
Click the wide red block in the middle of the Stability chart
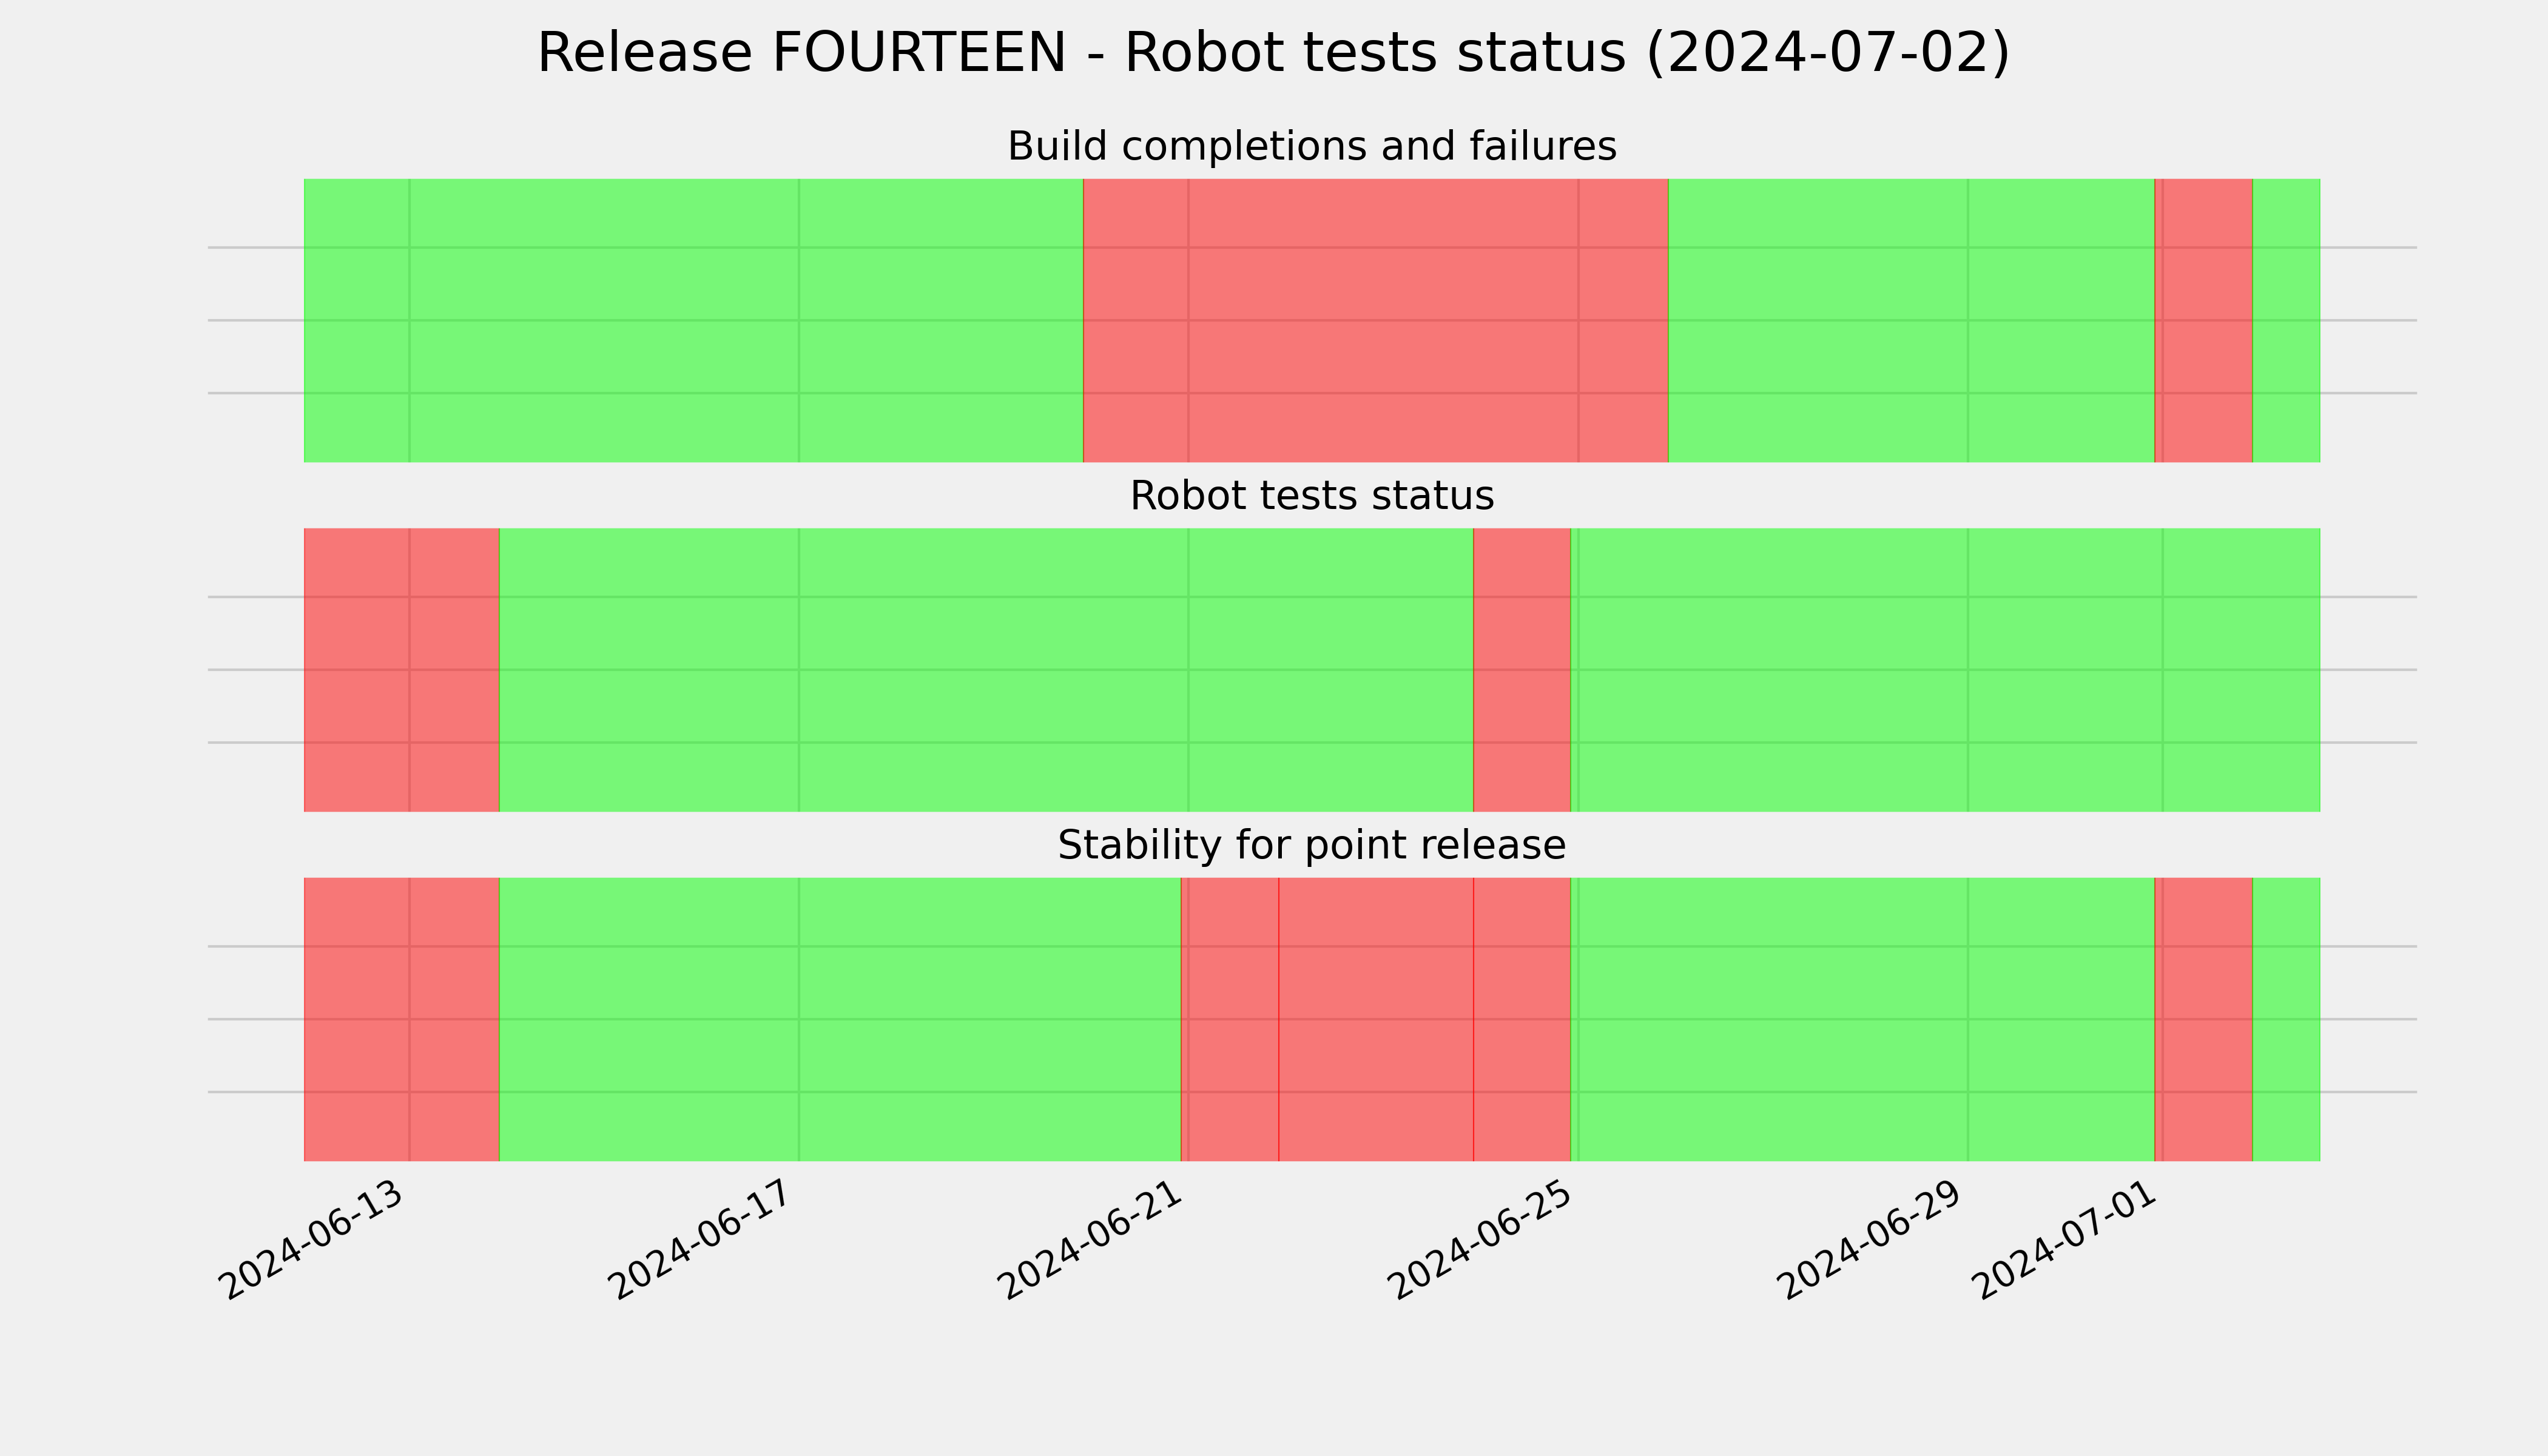click(1376, 1019)
